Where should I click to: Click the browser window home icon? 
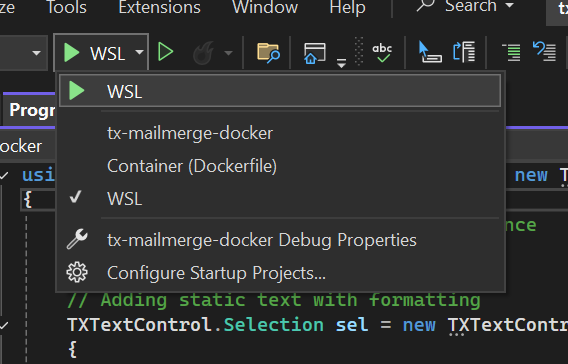click(x=314, y=53)
